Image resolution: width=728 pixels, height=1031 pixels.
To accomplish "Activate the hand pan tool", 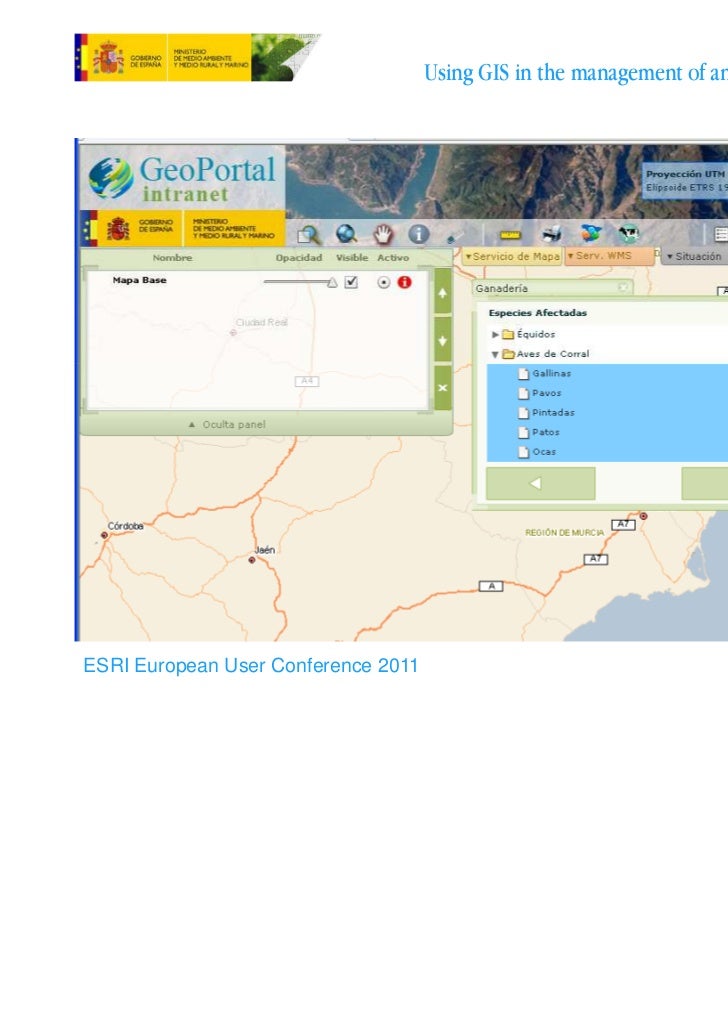I will tap(383, 234).
